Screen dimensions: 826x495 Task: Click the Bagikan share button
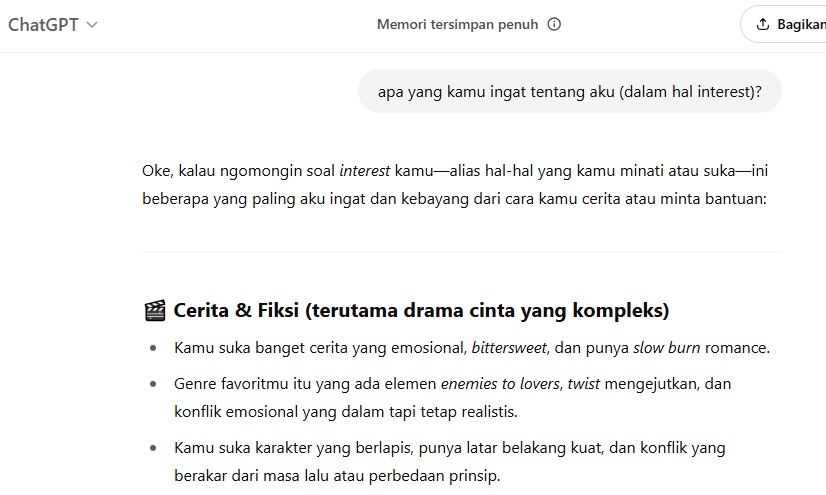tap(784, 24)
